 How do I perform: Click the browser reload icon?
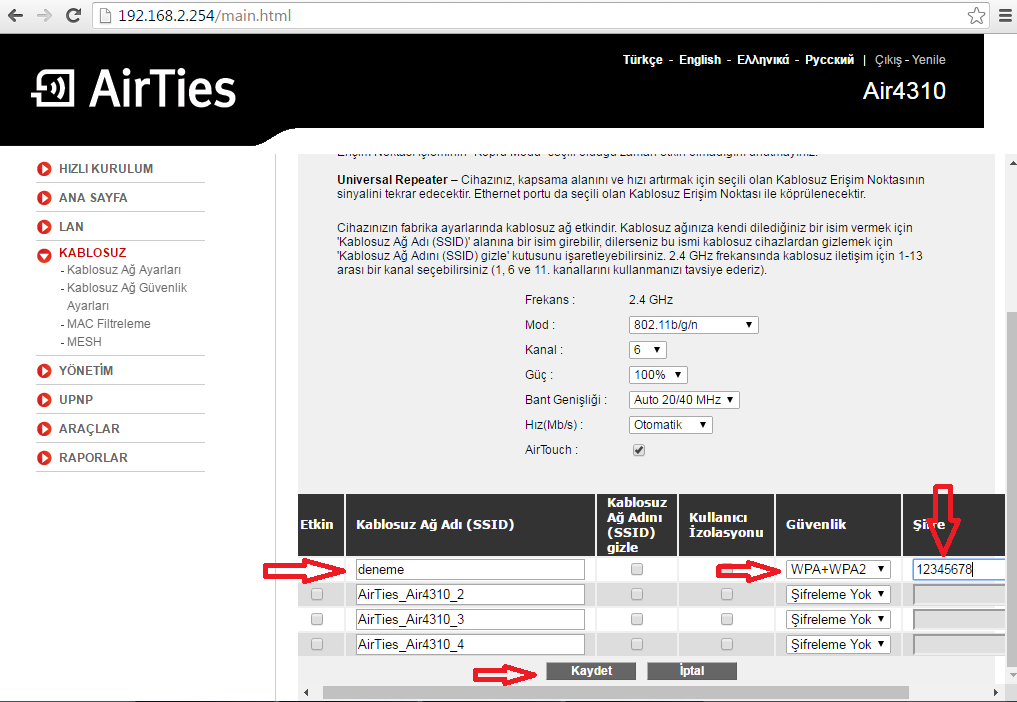[73, 16]
